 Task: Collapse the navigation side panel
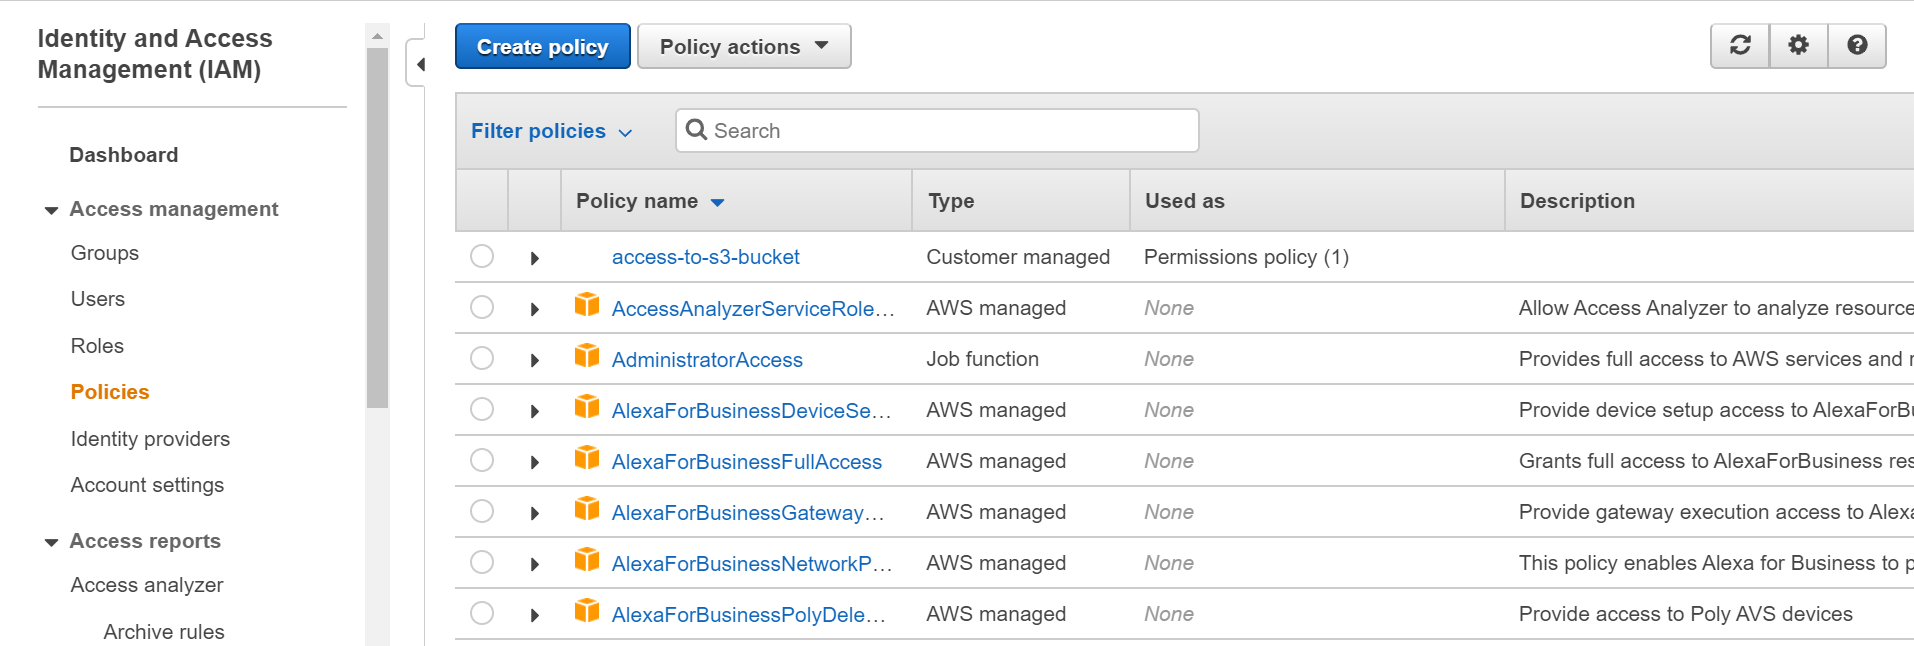point(420,64)
